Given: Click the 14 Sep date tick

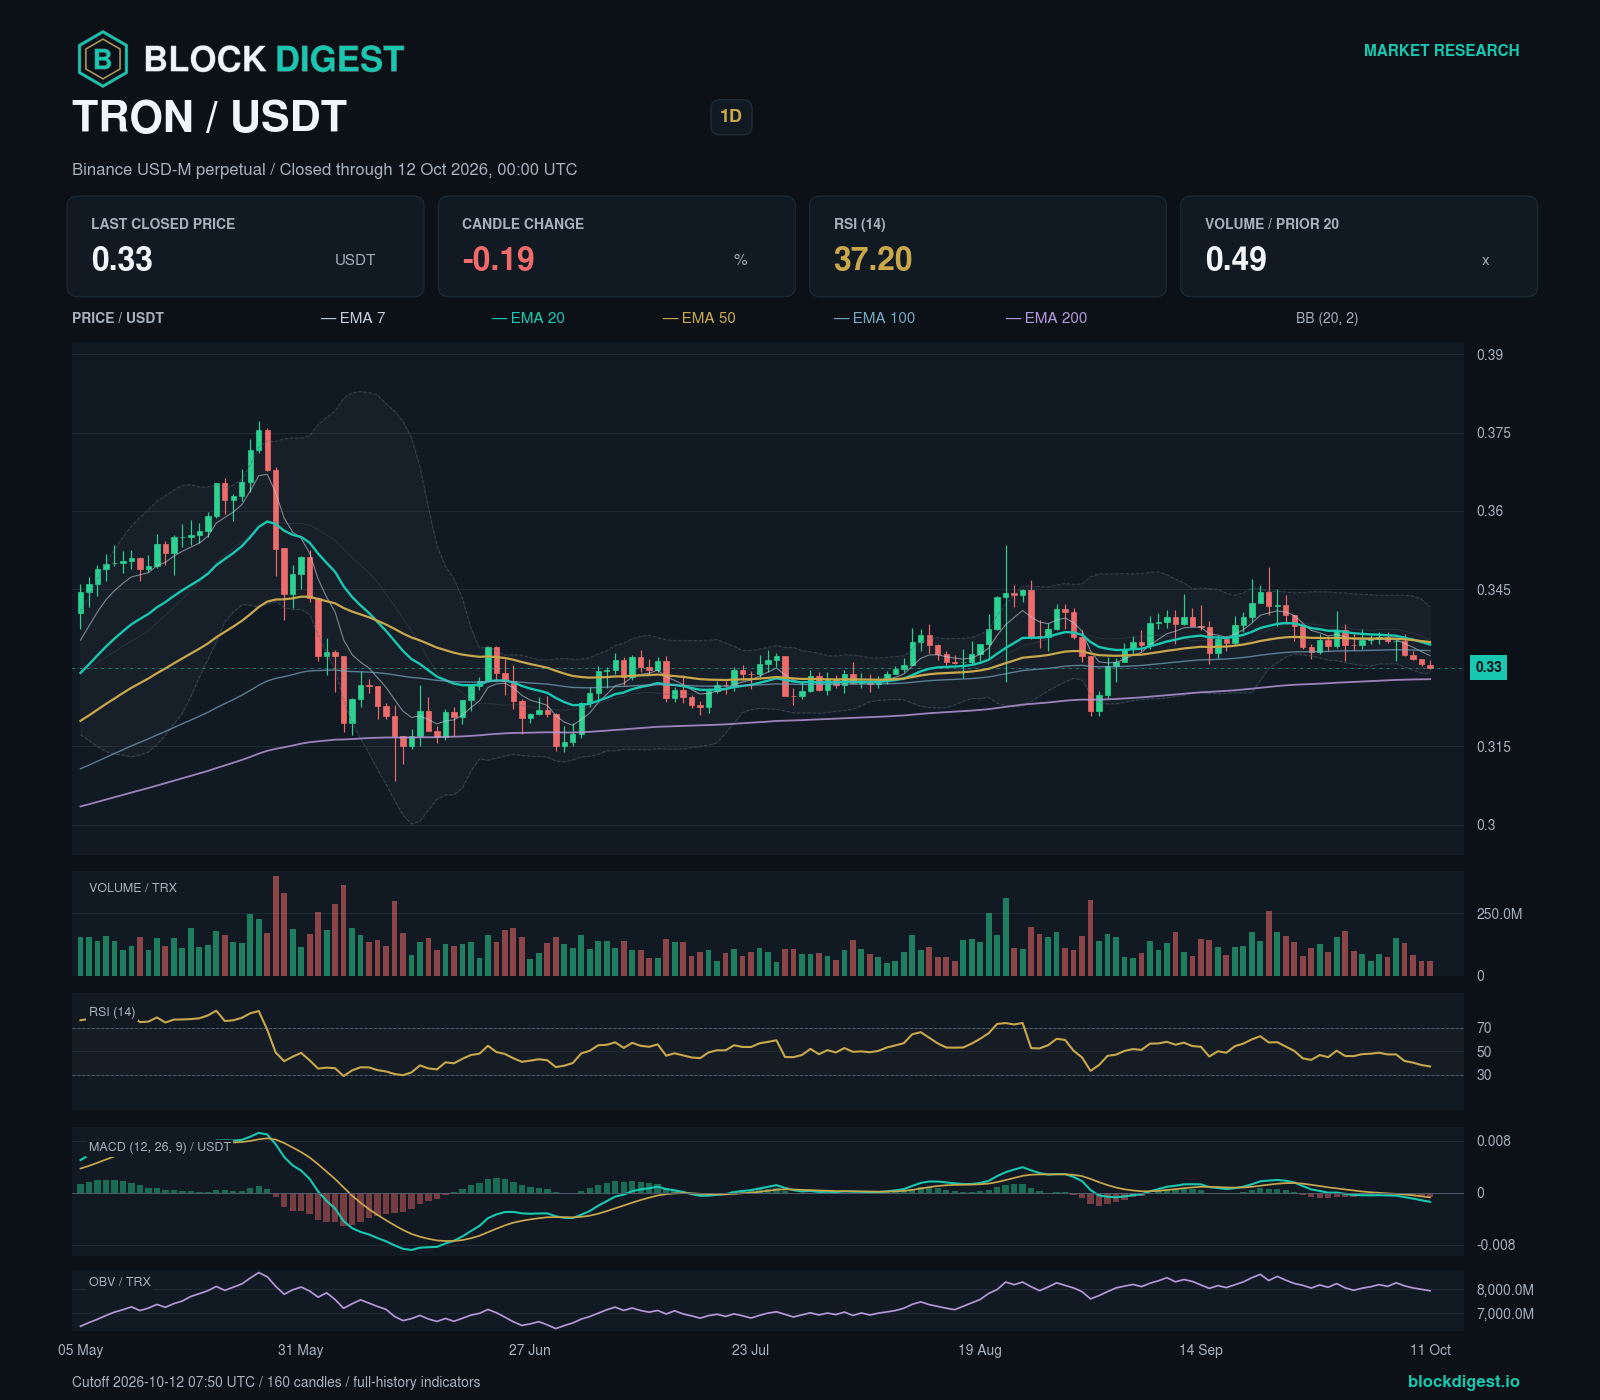Looking at the screenshot, I should click(x=1201, y=1350).
